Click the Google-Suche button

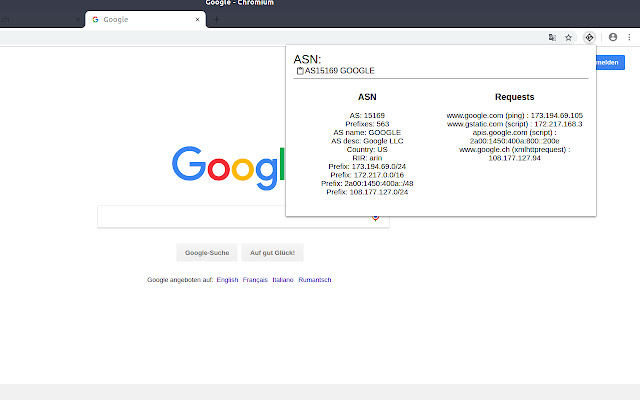pyautogui.click(x=207, y=253)
